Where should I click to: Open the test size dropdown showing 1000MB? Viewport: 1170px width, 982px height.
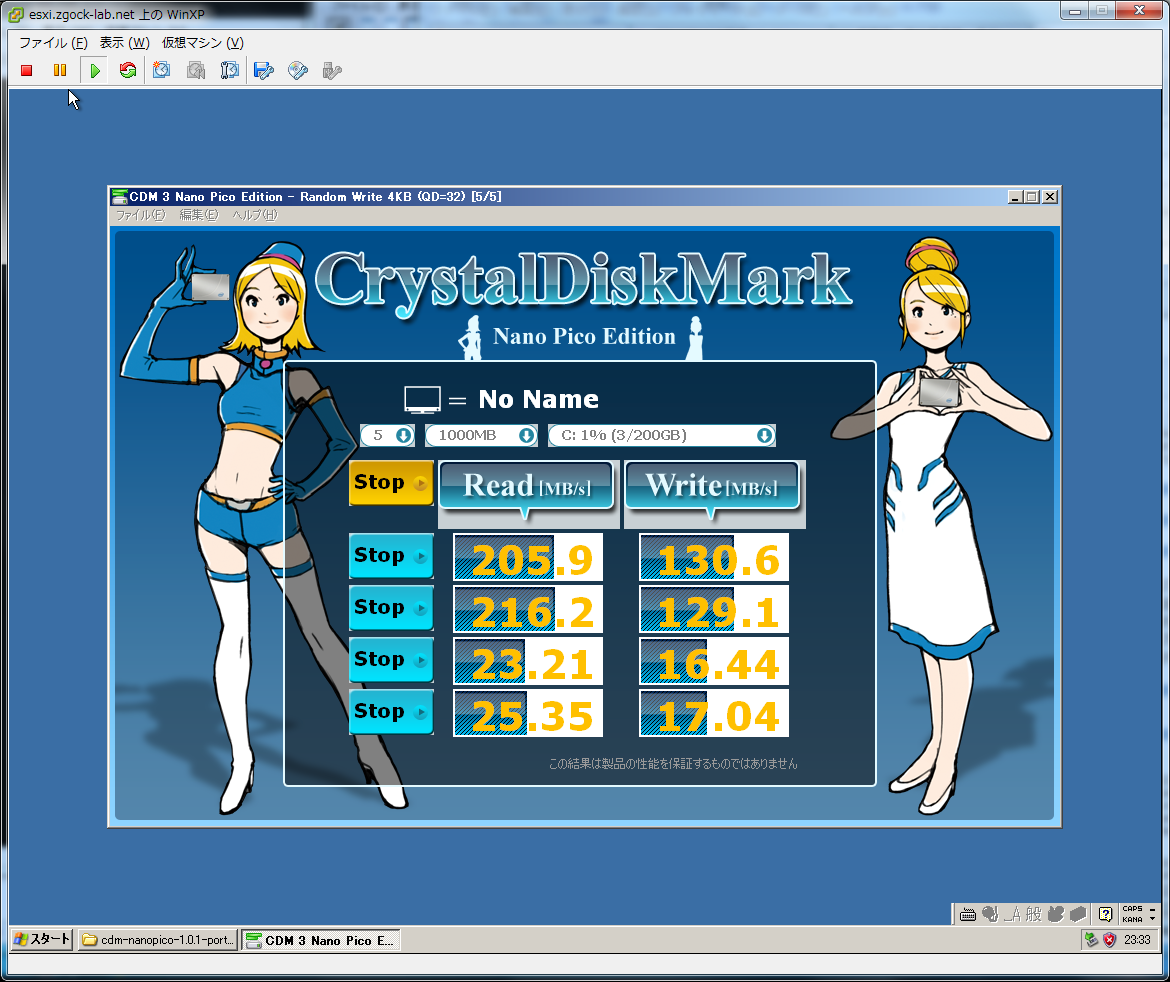481,435
